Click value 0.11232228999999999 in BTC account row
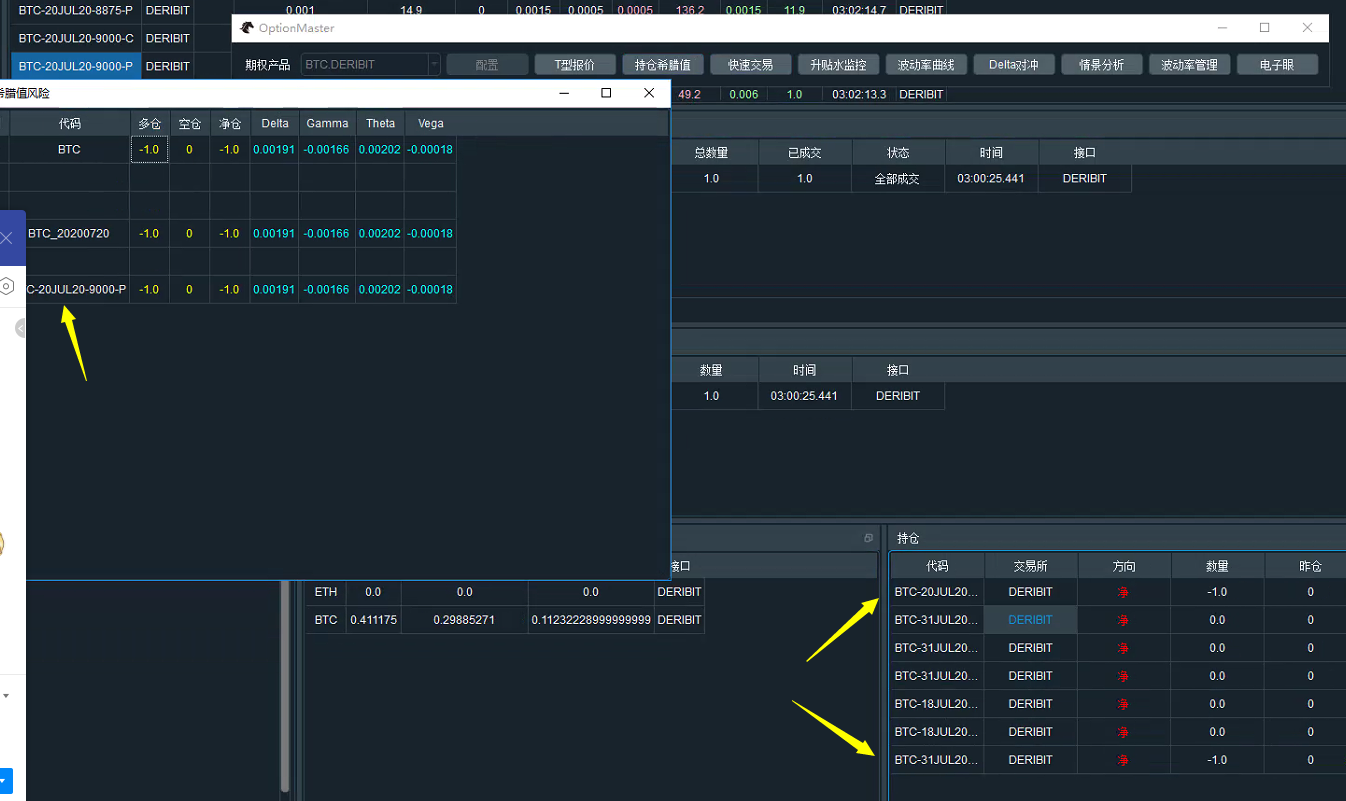Screen dimensions: 1346x801 [x=591, y=620]
